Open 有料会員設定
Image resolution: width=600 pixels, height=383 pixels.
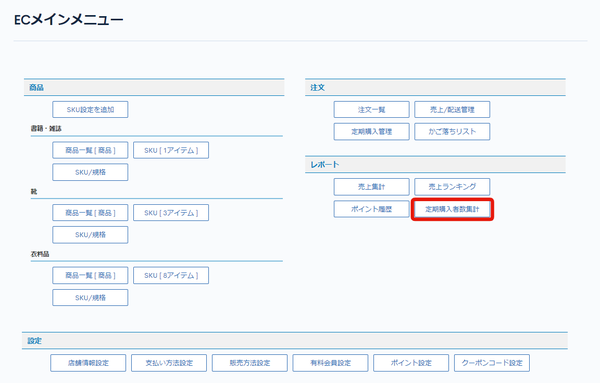(331, 363)
